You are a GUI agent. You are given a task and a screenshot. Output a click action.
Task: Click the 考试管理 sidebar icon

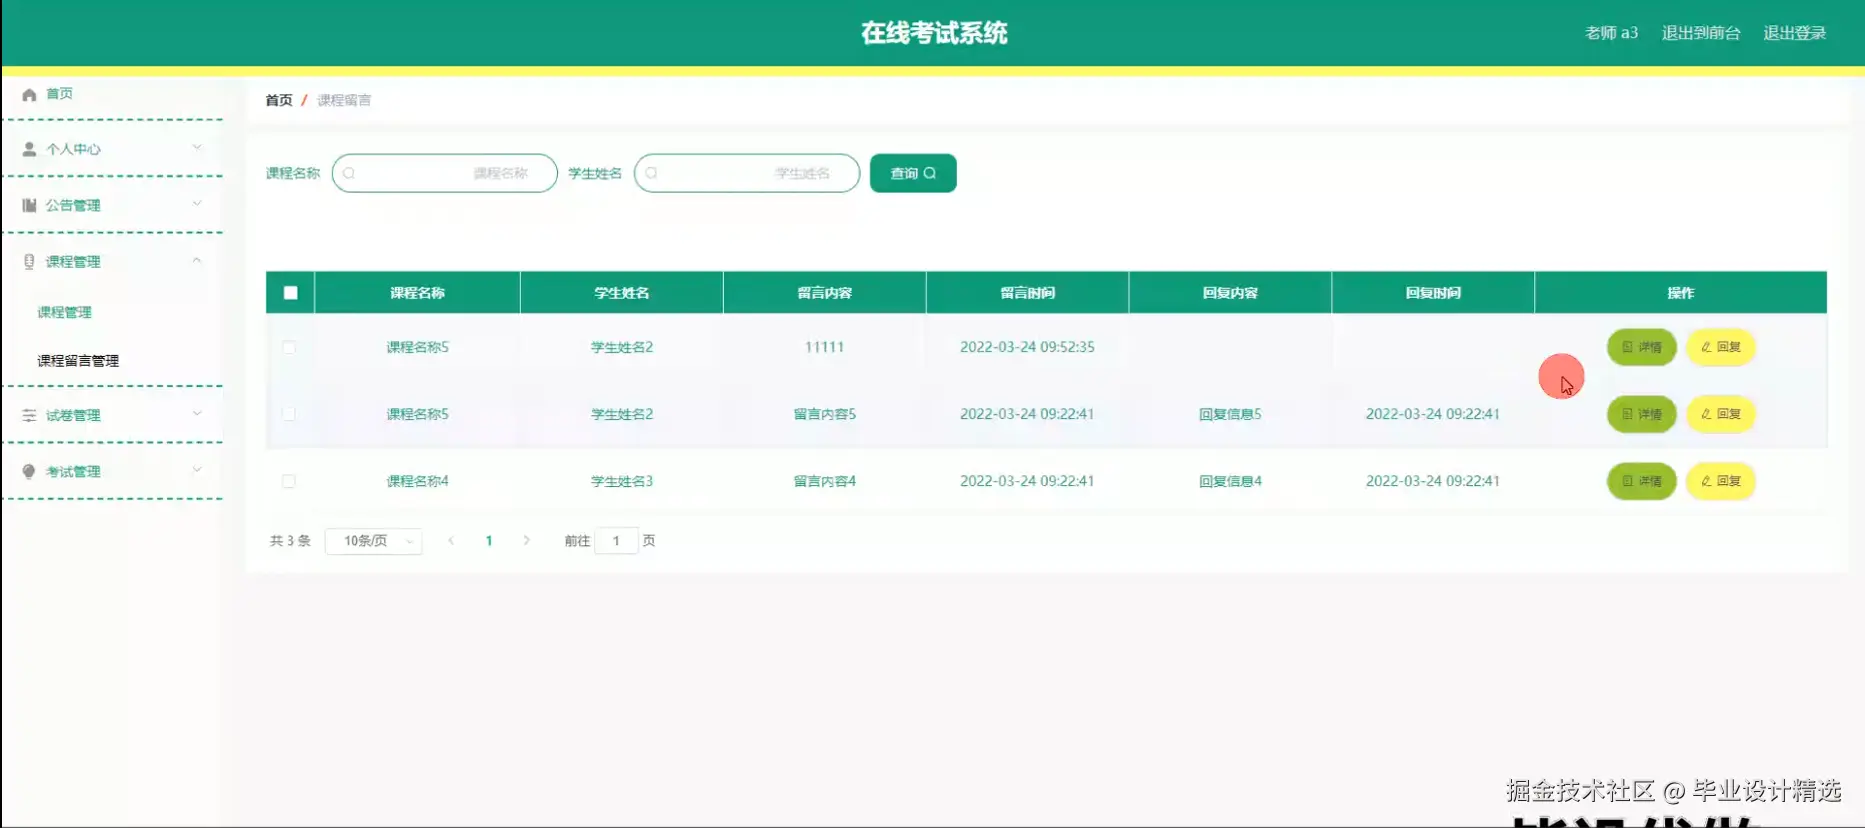(x=29, y=471)
